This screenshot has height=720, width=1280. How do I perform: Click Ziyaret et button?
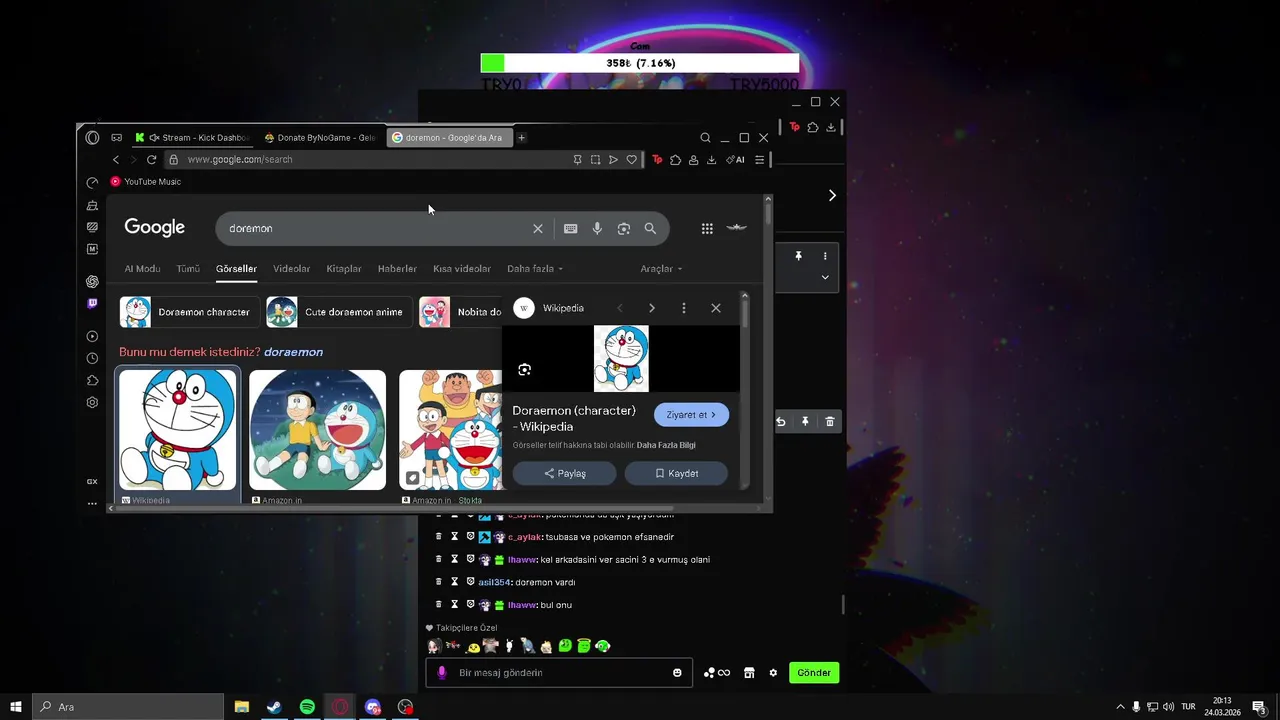[x=691, y=415]
